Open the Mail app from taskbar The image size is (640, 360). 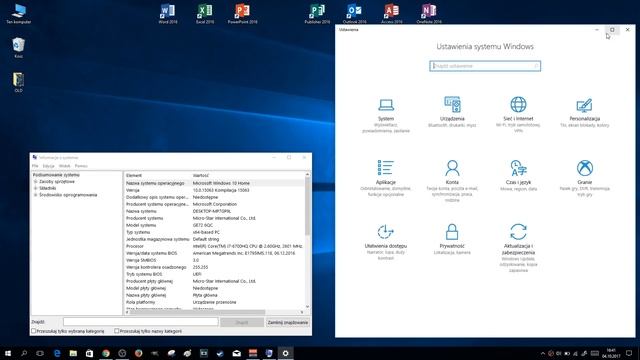236,353
